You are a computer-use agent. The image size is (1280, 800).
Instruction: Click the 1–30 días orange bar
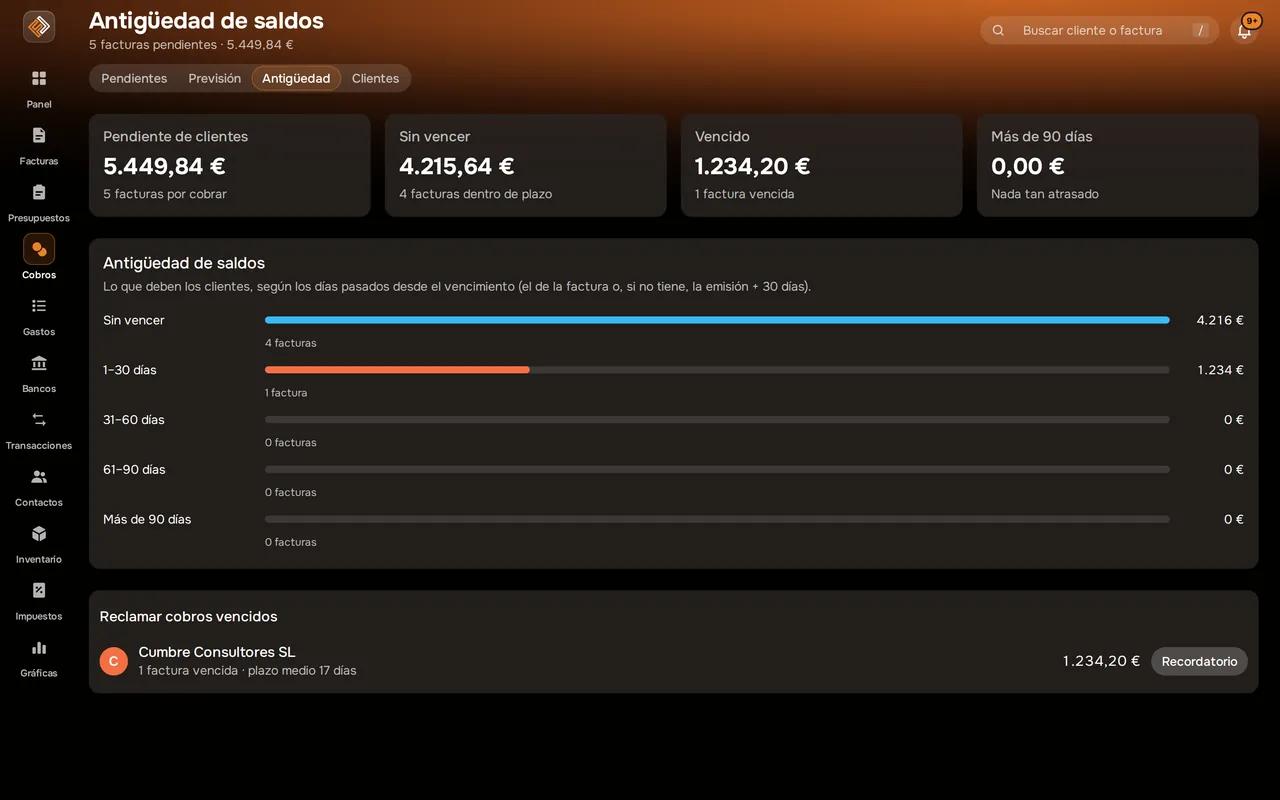coord(397,370)
